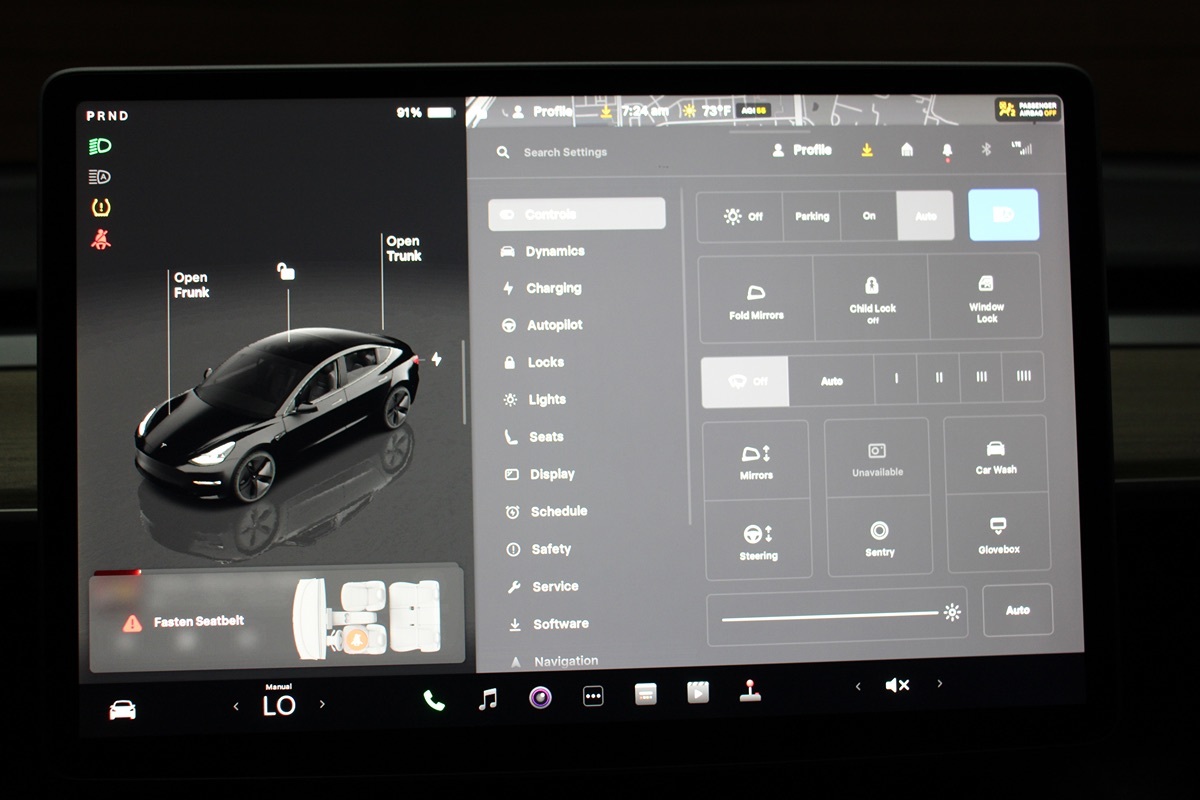Tap the car controls icon in bottom bar
This screenshot has height=800, width=1200.
[122, 710]
